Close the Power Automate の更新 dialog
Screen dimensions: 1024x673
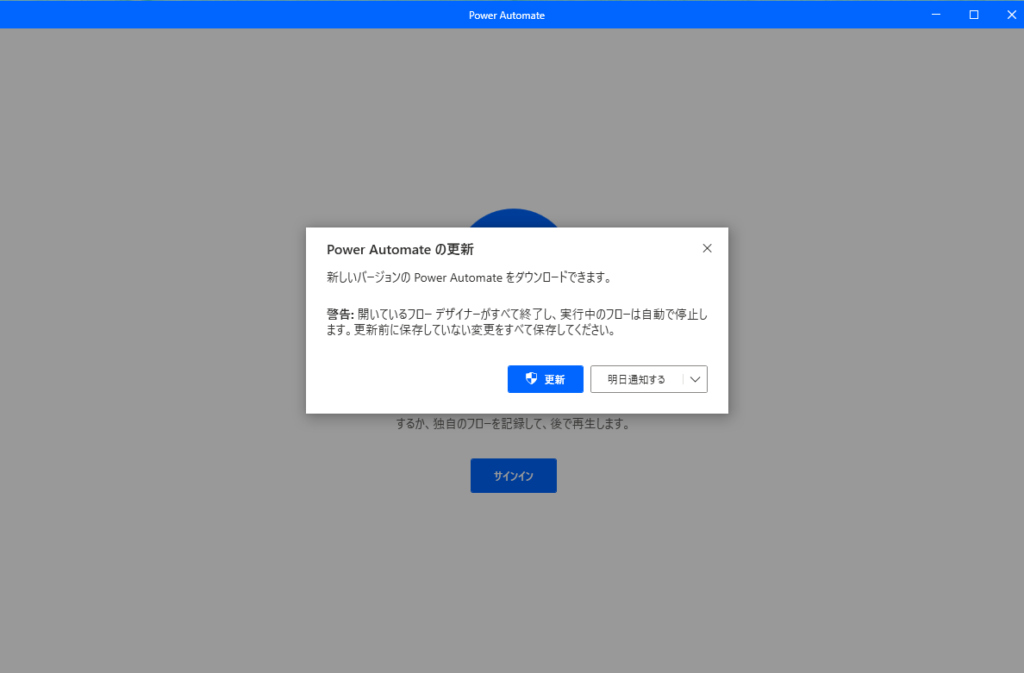pos(707,248)
